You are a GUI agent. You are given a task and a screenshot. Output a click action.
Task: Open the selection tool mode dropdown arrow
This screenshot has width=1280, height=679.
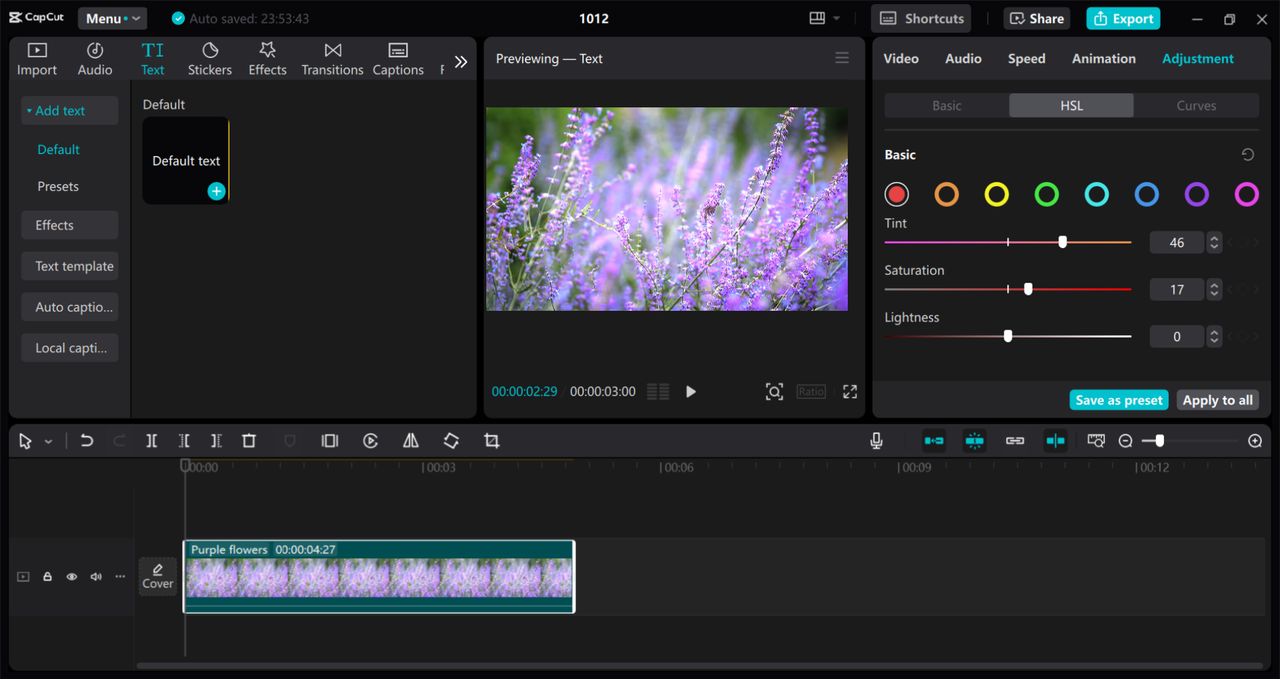[48, 442]
